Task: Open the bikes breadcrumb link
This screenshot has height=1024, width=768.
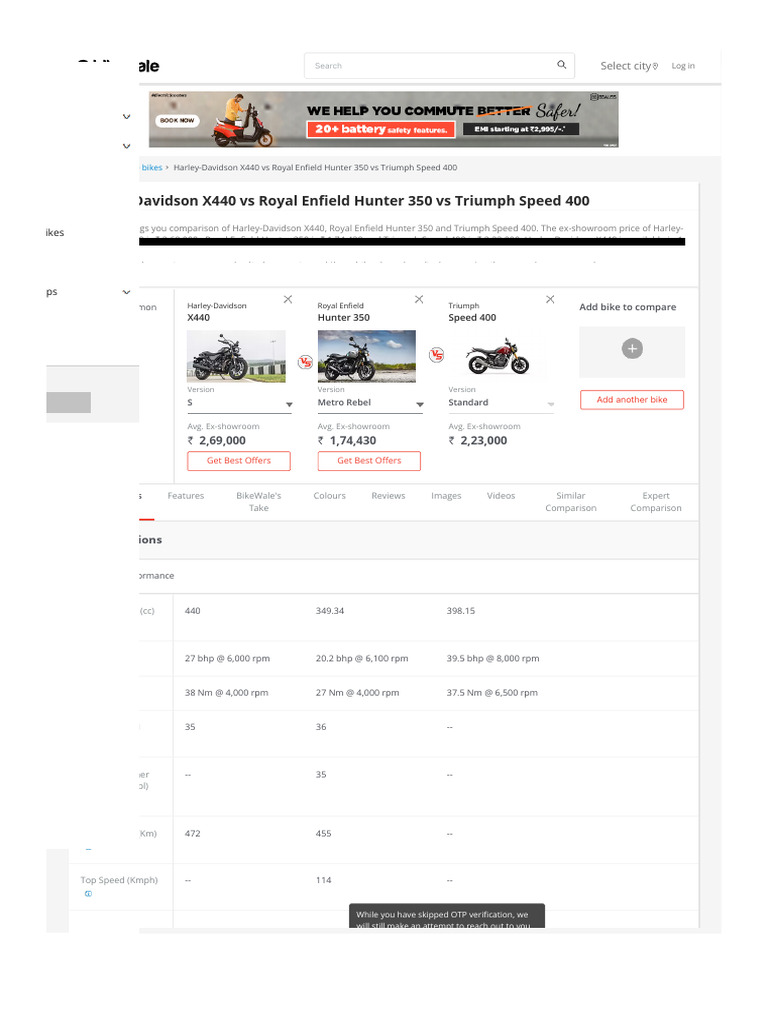Action: coord(152,167)
